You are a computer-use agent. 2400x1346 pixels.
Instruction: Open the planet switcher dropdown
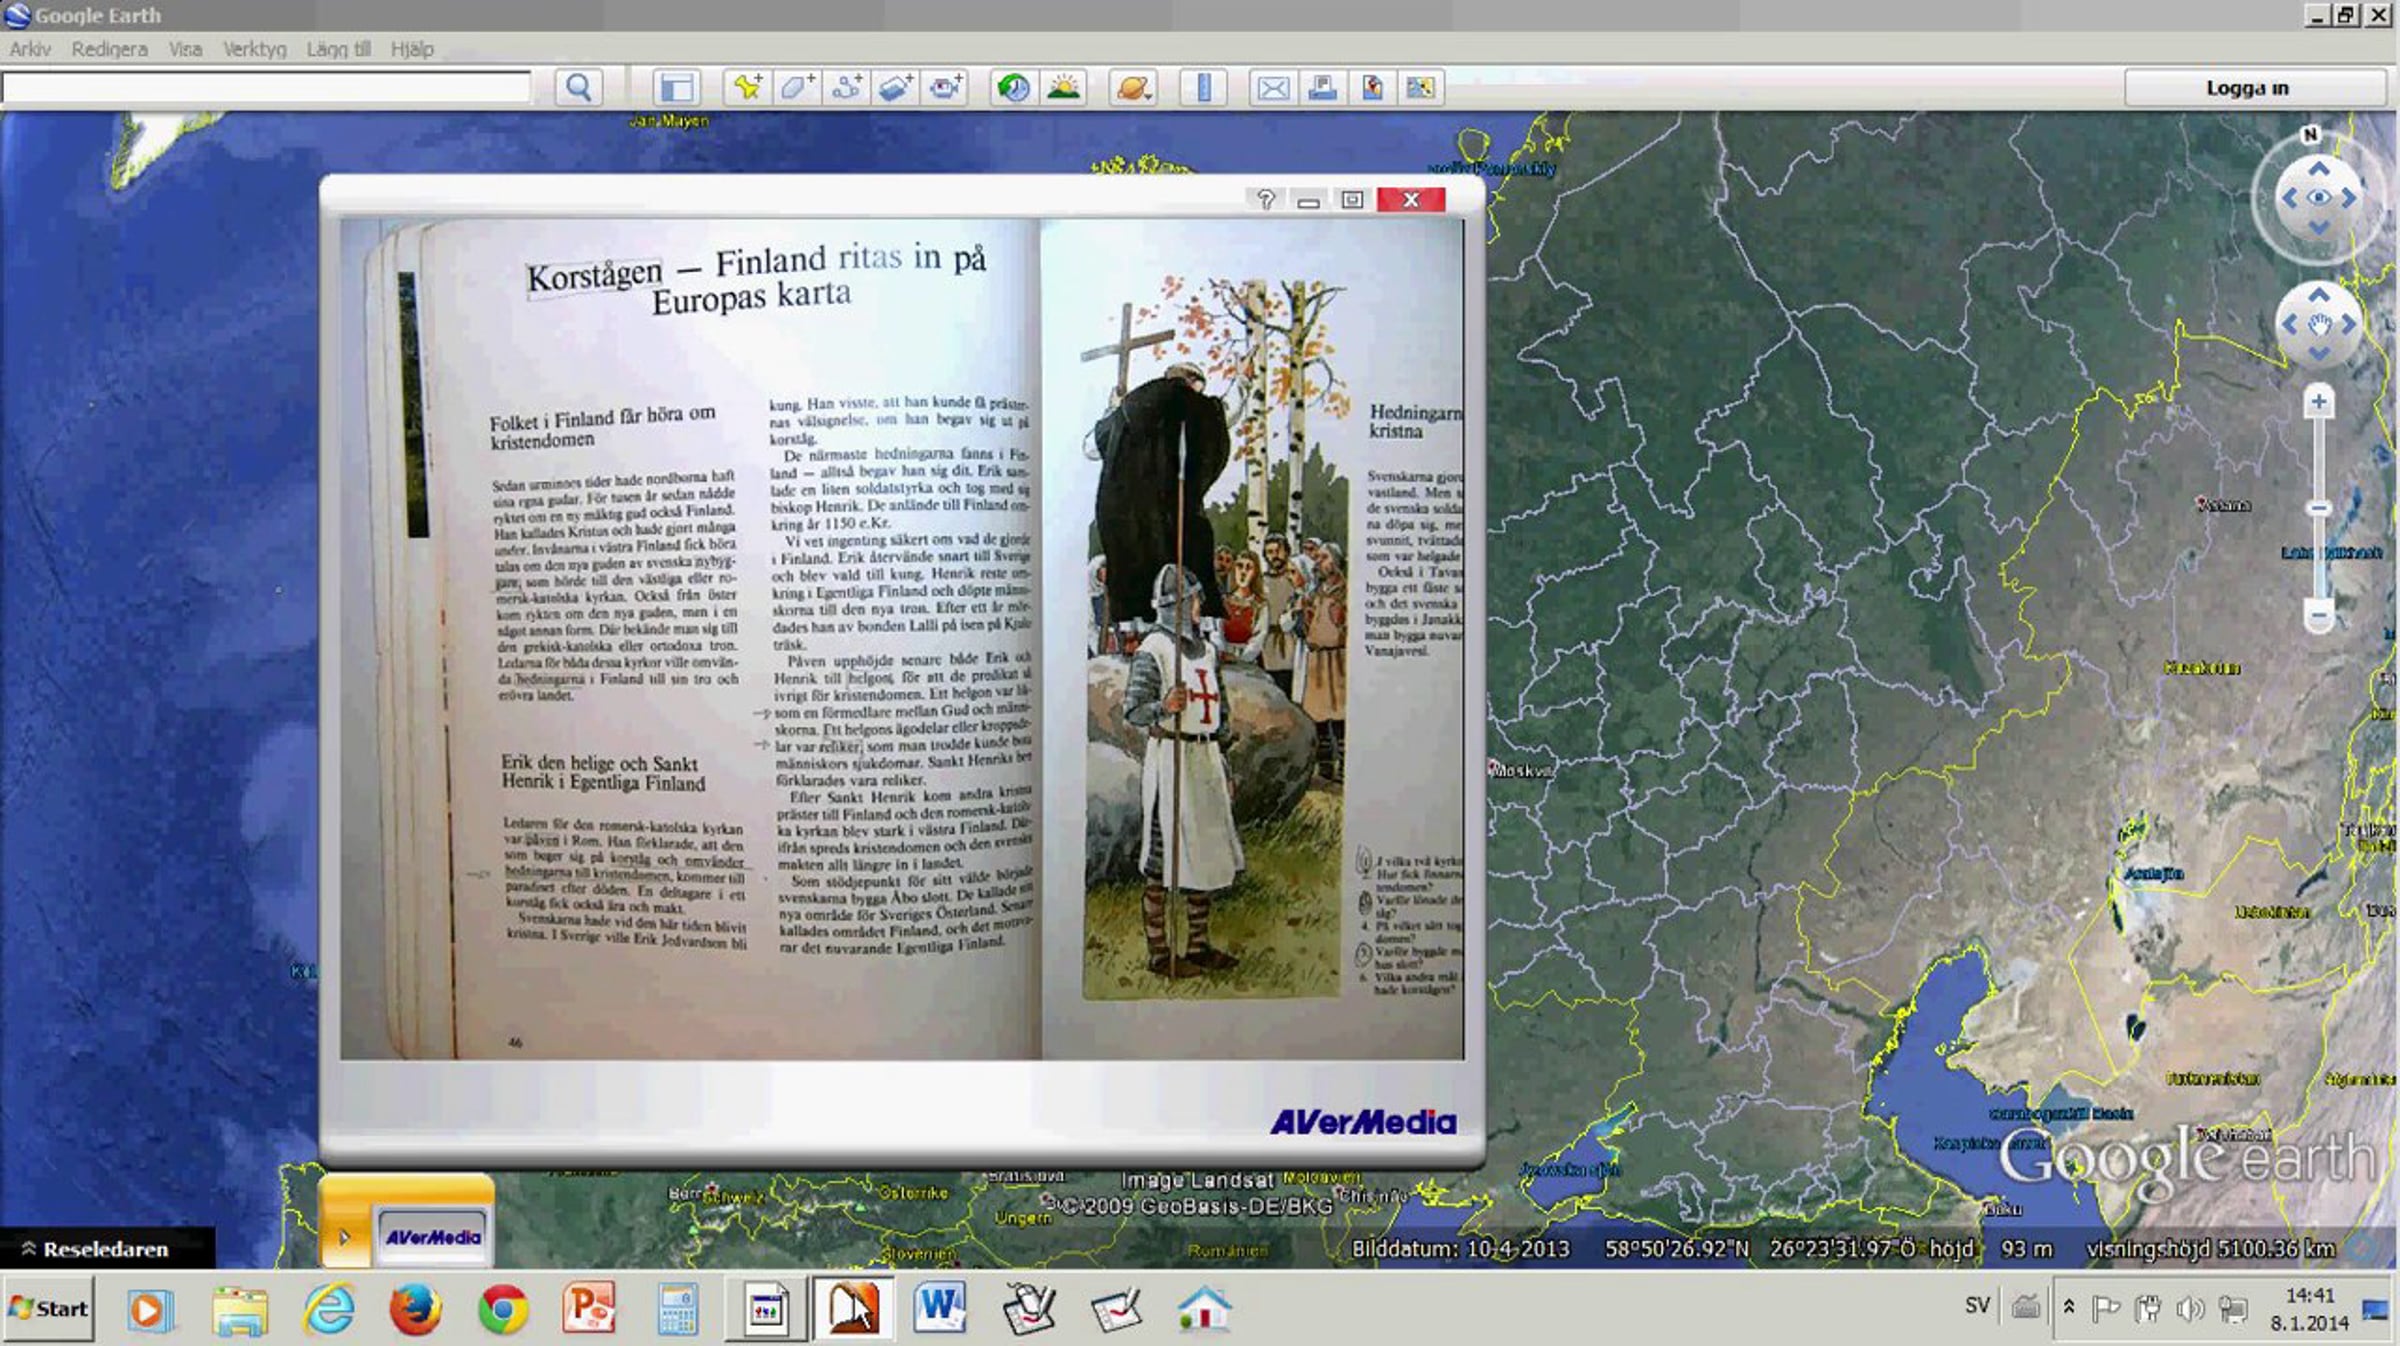pyautogui.click(x=1133, y=88)
